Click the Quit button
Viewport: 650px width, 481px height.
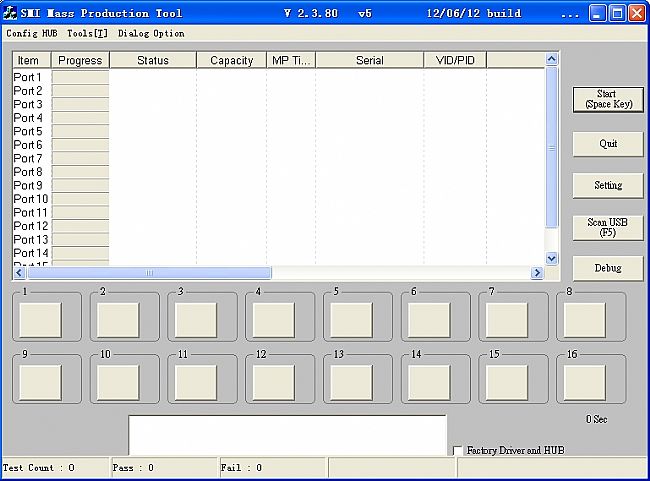click(607, 143)
